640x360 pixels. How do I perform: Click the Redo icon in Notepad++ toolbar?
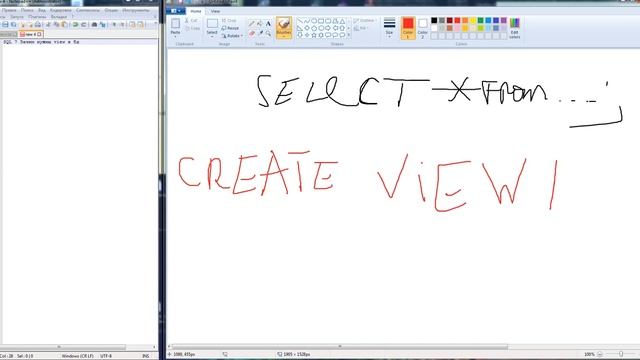pos(83,24)
